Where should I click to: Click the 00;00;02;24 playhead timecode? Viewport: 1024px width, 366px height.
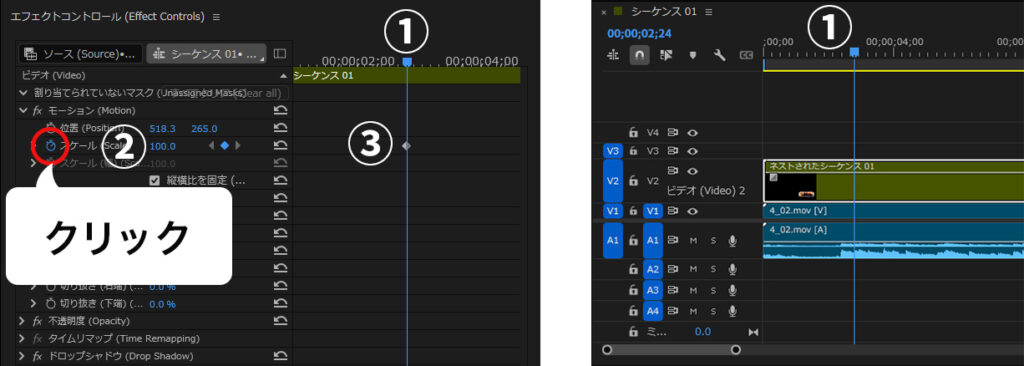tap(639, 33)
